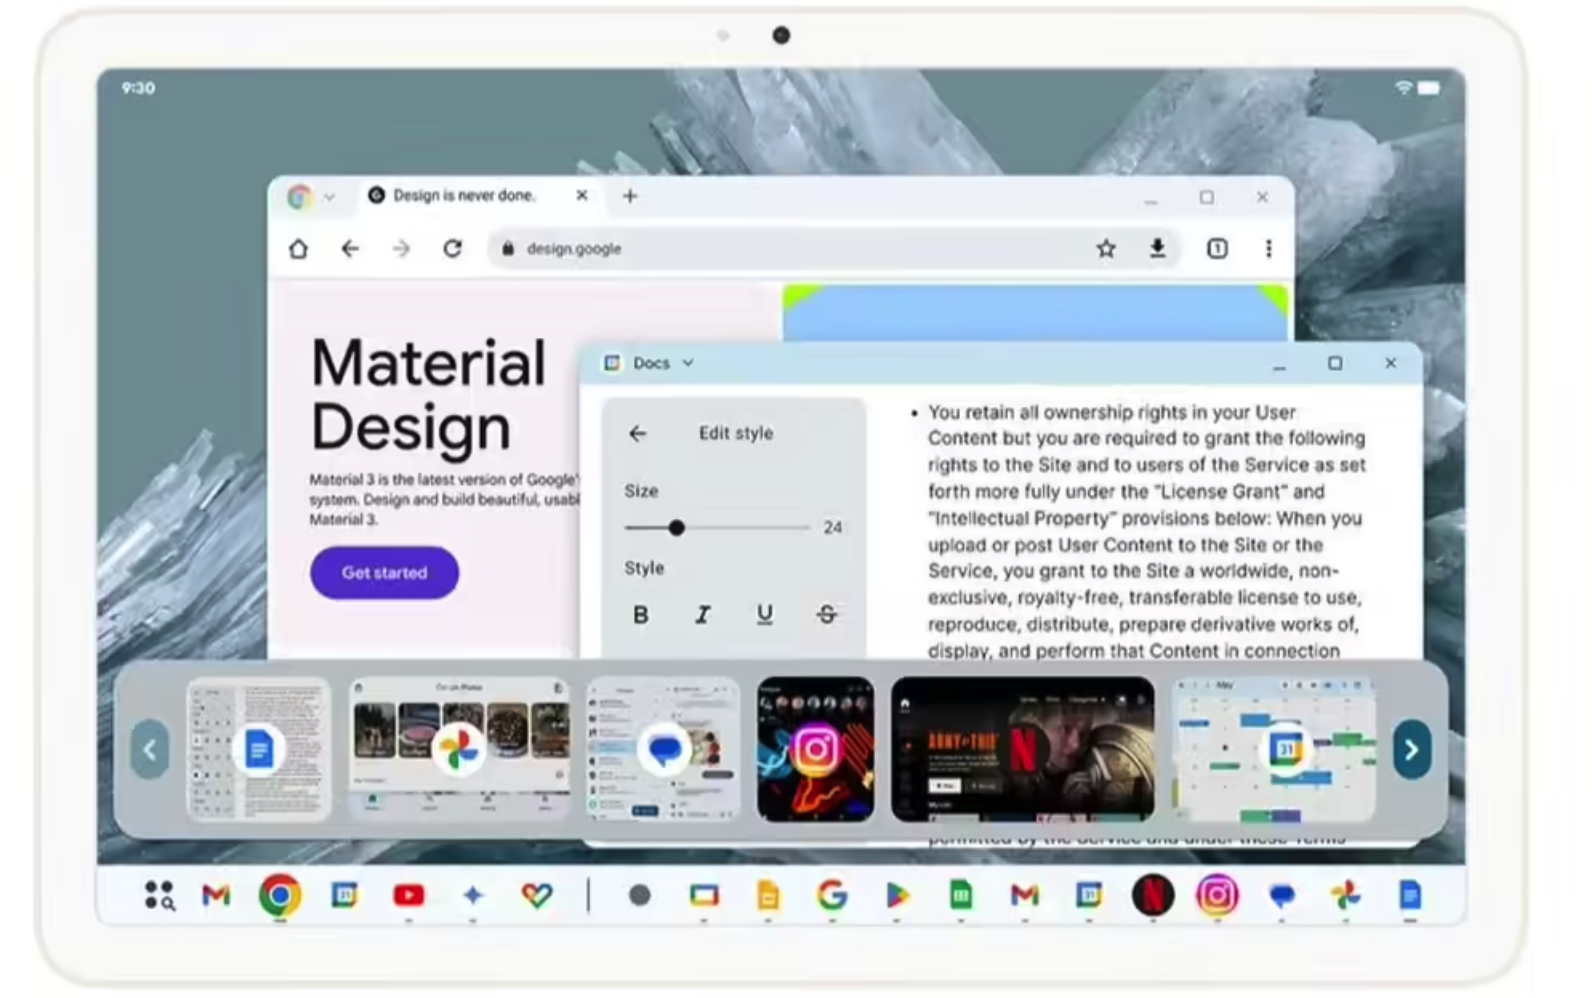Image resolution: width=1592 pixels, height=998 pixels.
Task: Open Chrome's tab switcher showing 1
Action: 1217,249
